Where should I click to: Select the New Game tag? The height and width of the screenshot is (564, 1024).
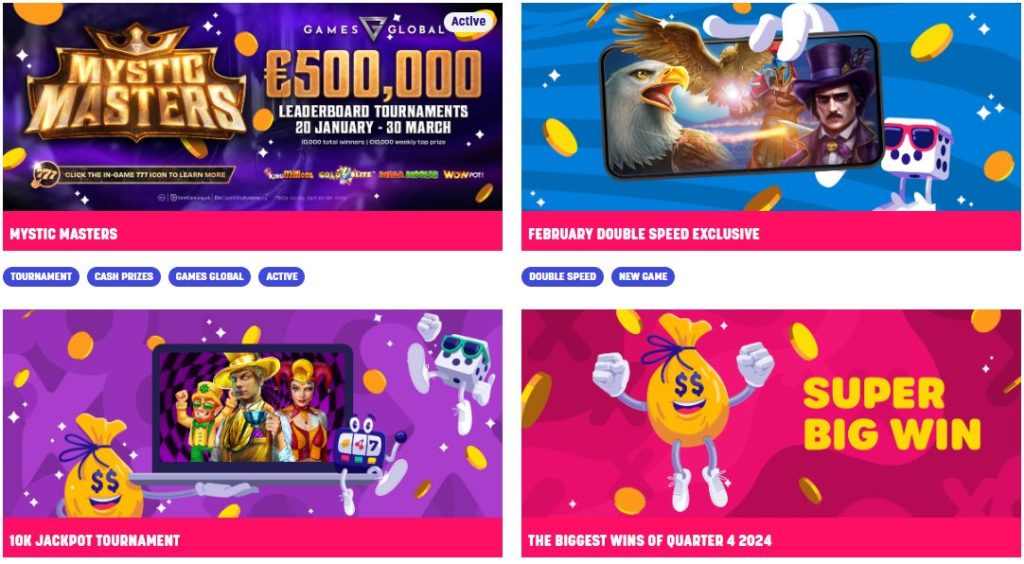point(643,277)
